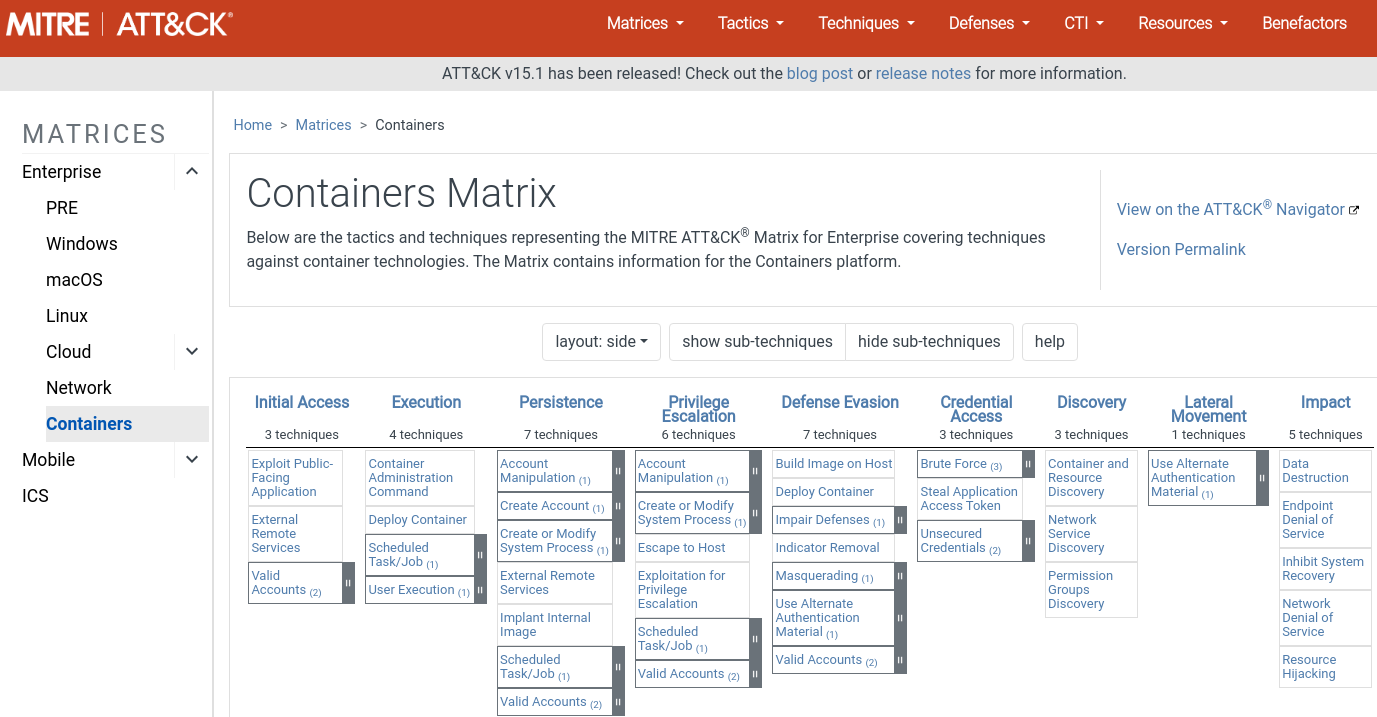This screenshot has width=1377, height=717.
Task: Open View on the ATT&CK Navigator link
Action: [x=1231, y=209]
